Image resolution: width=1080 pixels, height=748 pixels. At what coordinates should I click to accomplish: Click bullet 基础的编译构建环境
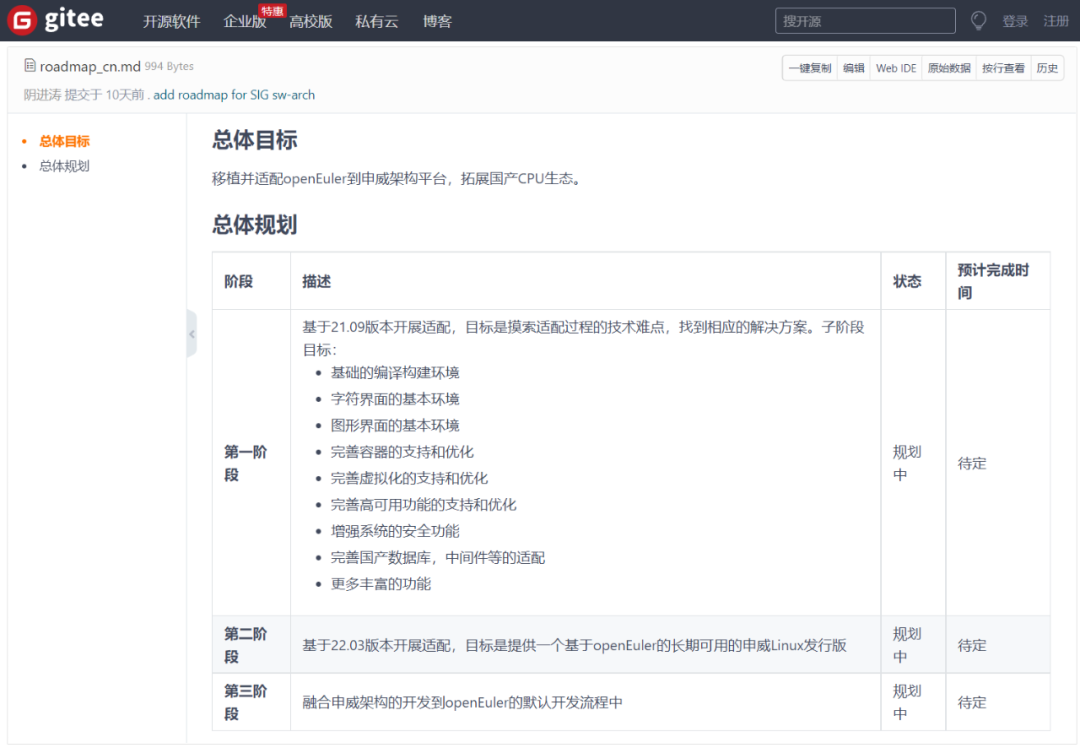coord(395,373)
